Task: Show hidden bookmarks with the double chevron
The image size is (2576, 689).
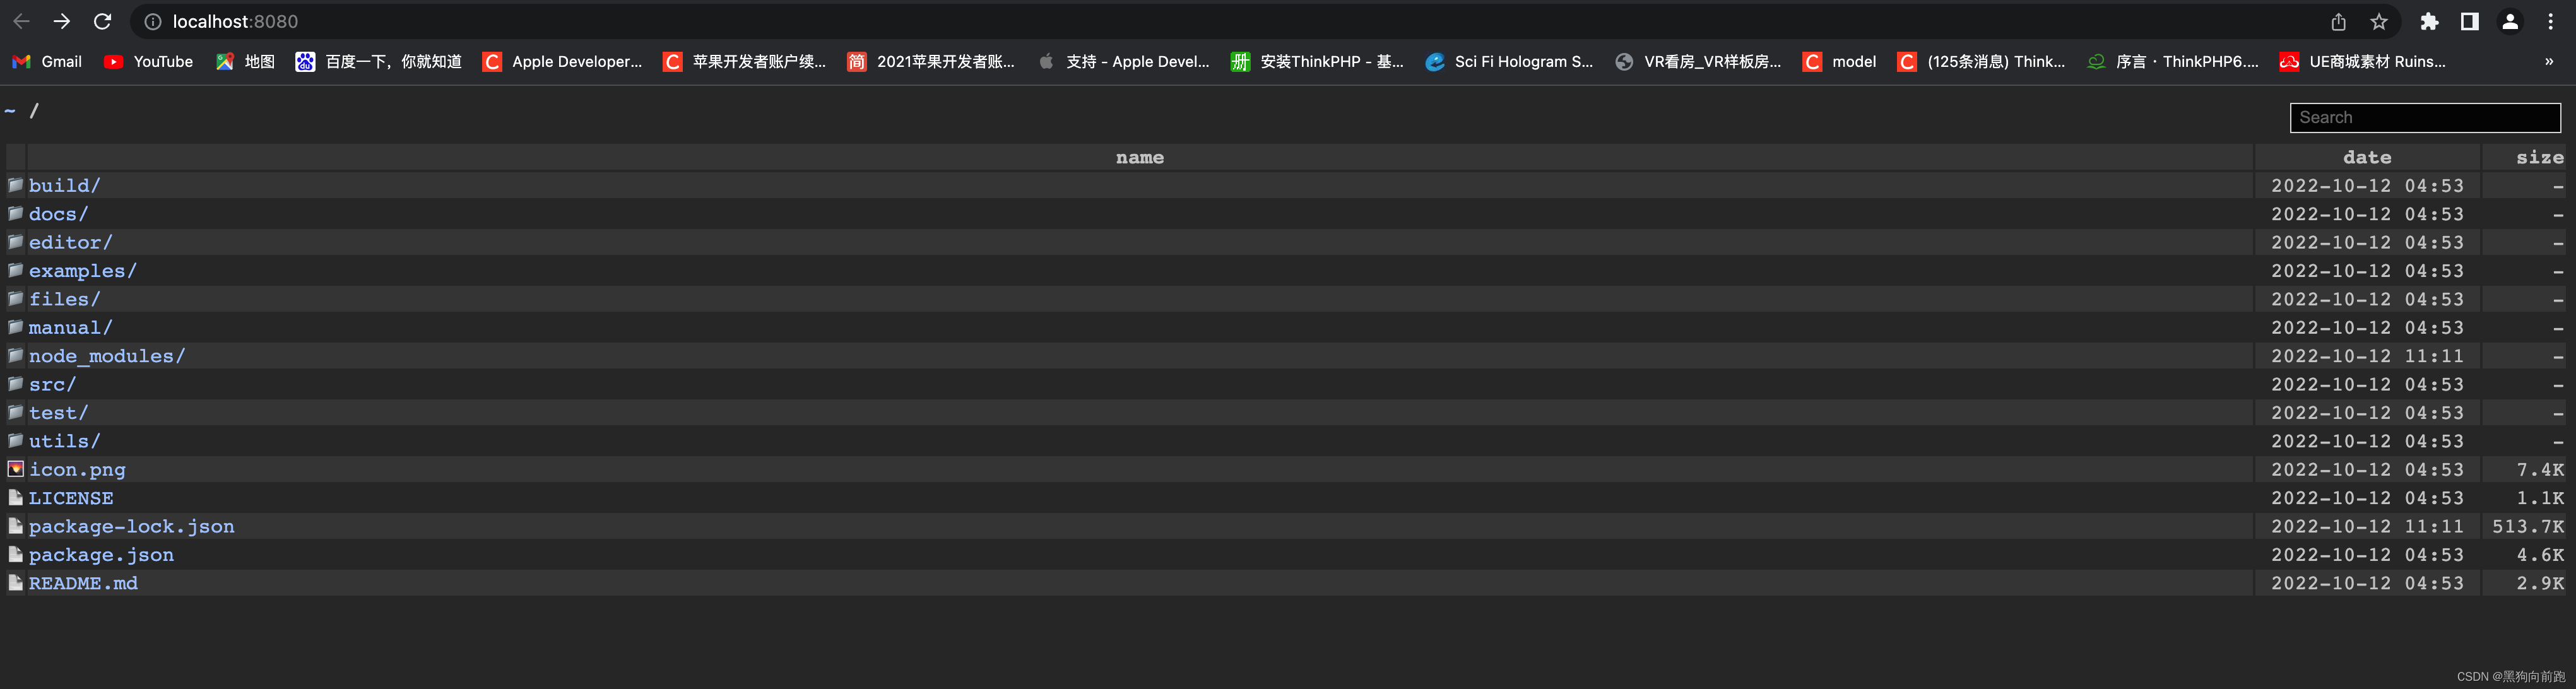Action: pos(2549,61)
